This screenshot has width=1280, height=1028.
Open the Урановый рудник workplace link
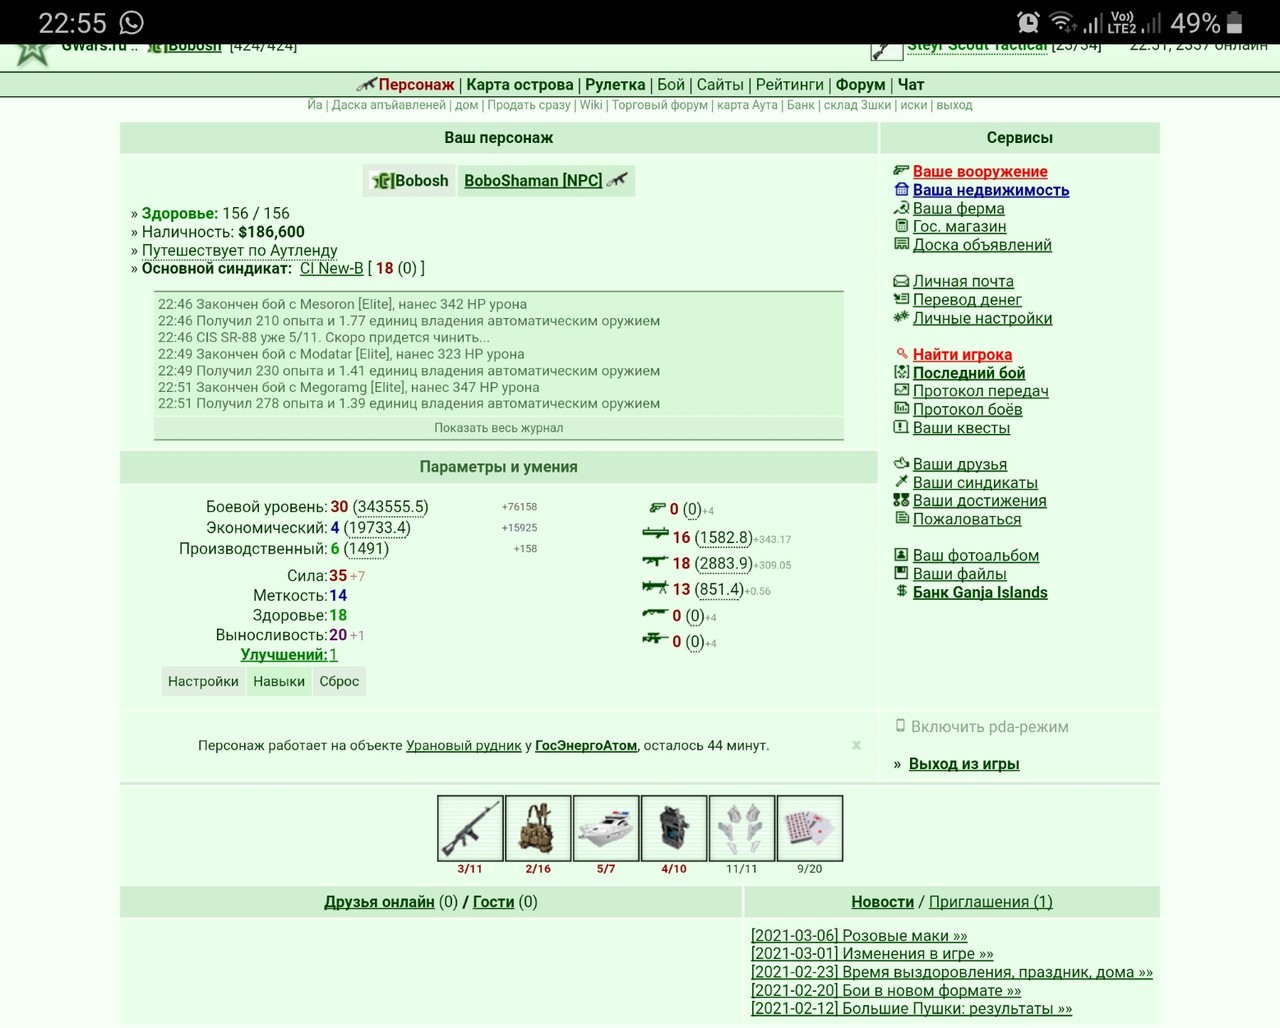tap(464, 746)
